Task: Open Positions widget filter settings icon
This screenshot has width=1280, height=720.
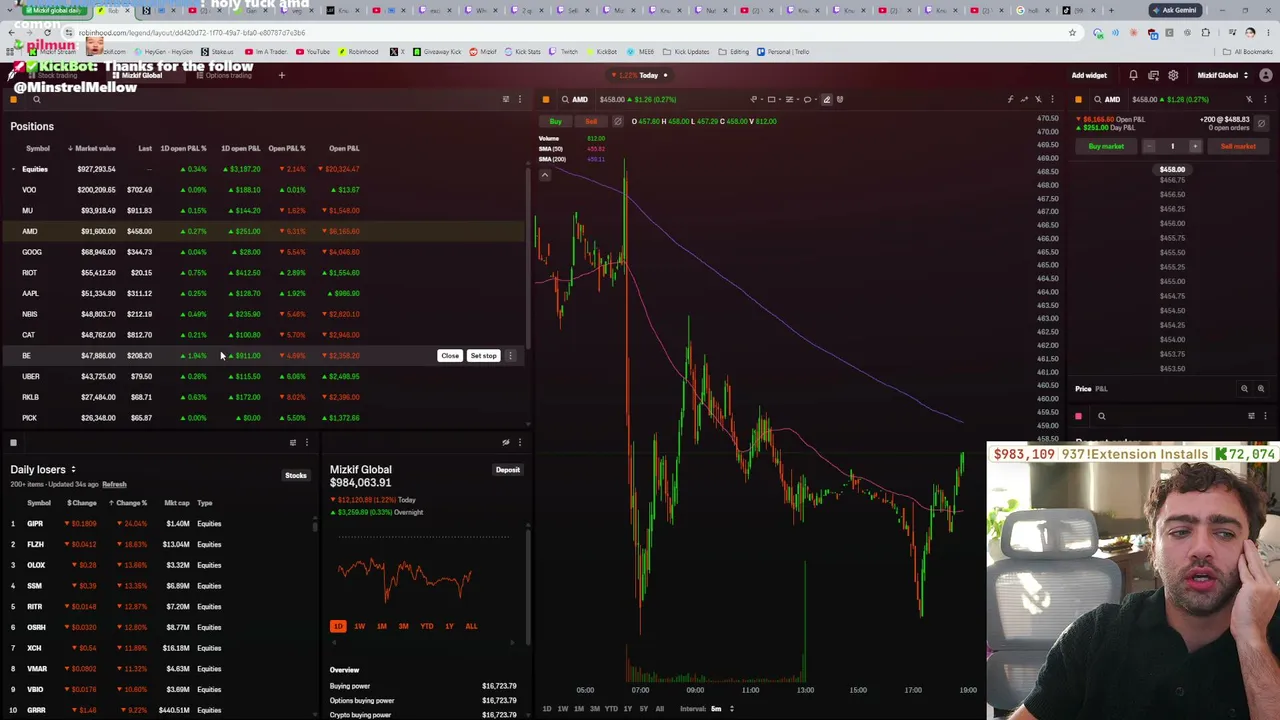Action: point(505,99)
